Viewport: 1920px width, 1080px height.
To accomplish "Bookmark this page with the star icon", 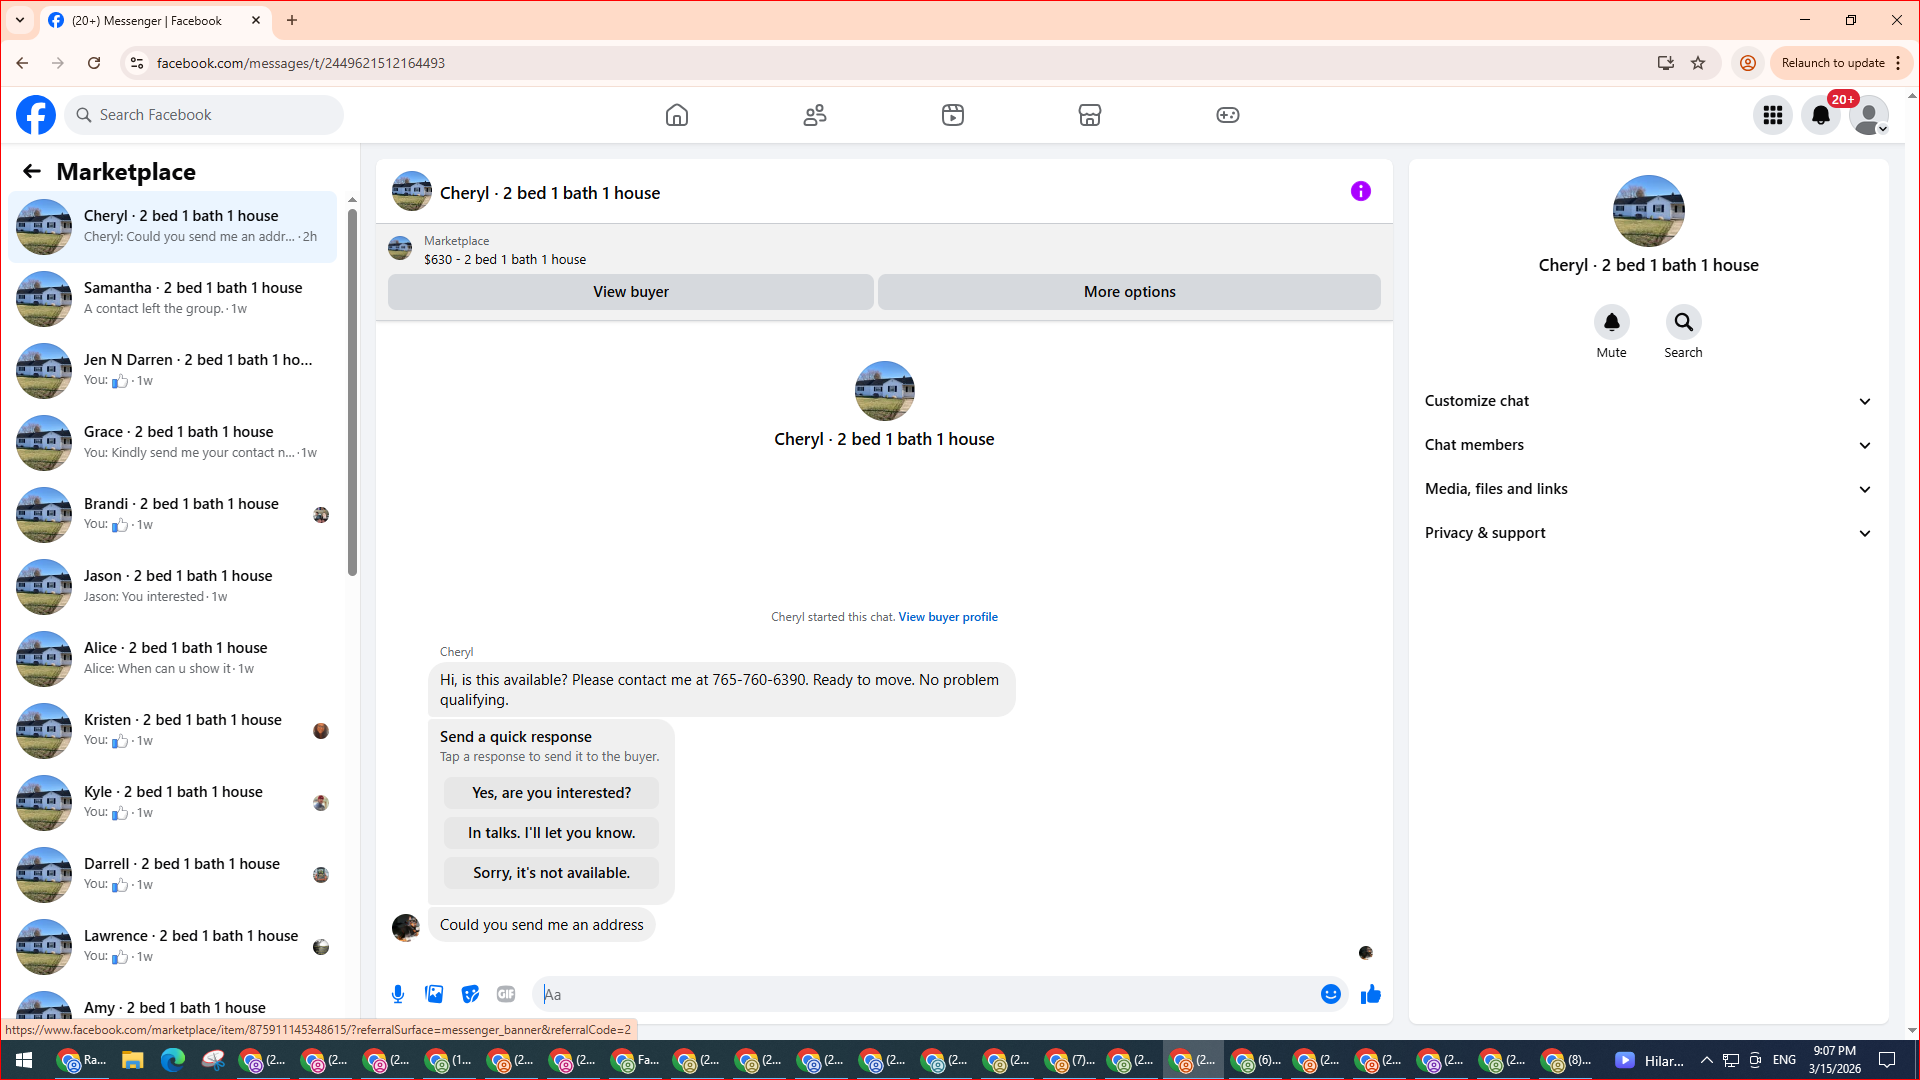I will click(x=1698, y=63).
